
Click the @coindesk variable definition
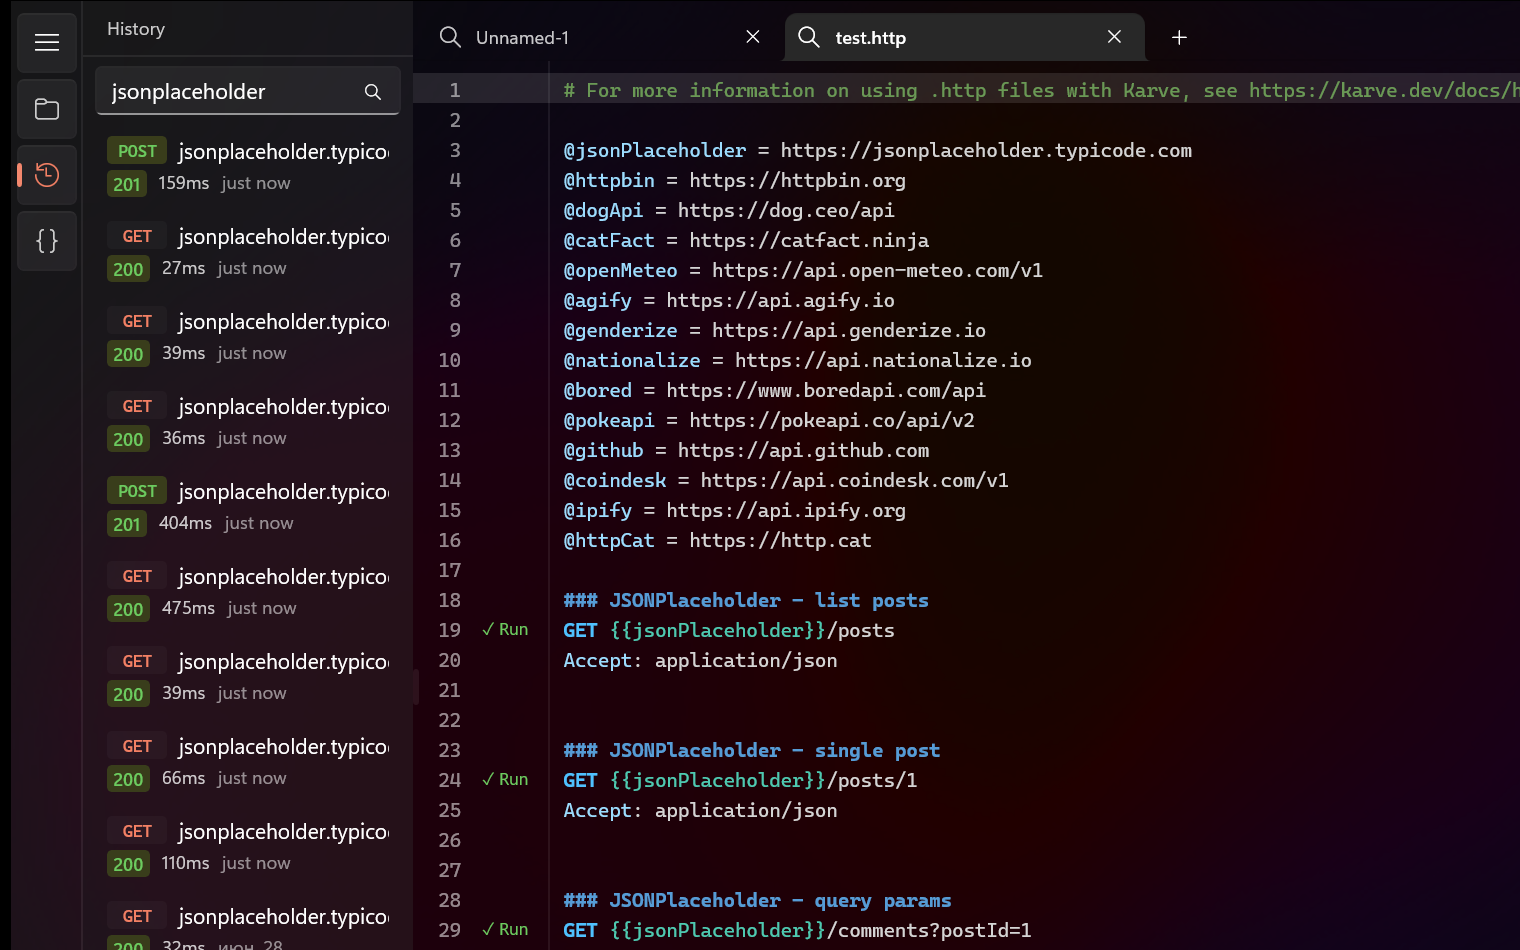click(x=615, y=480)
